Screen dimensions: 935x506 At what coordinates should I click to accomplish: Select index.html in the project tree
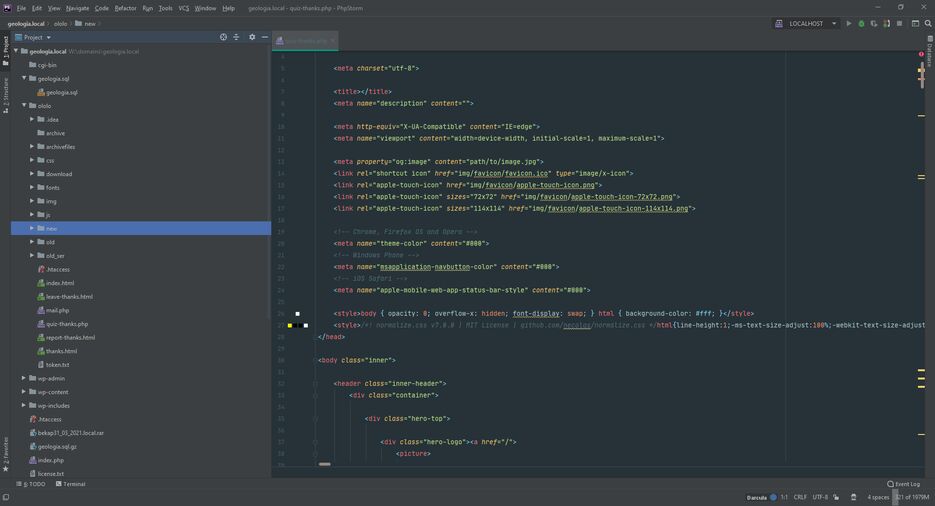tap(60, 283)
